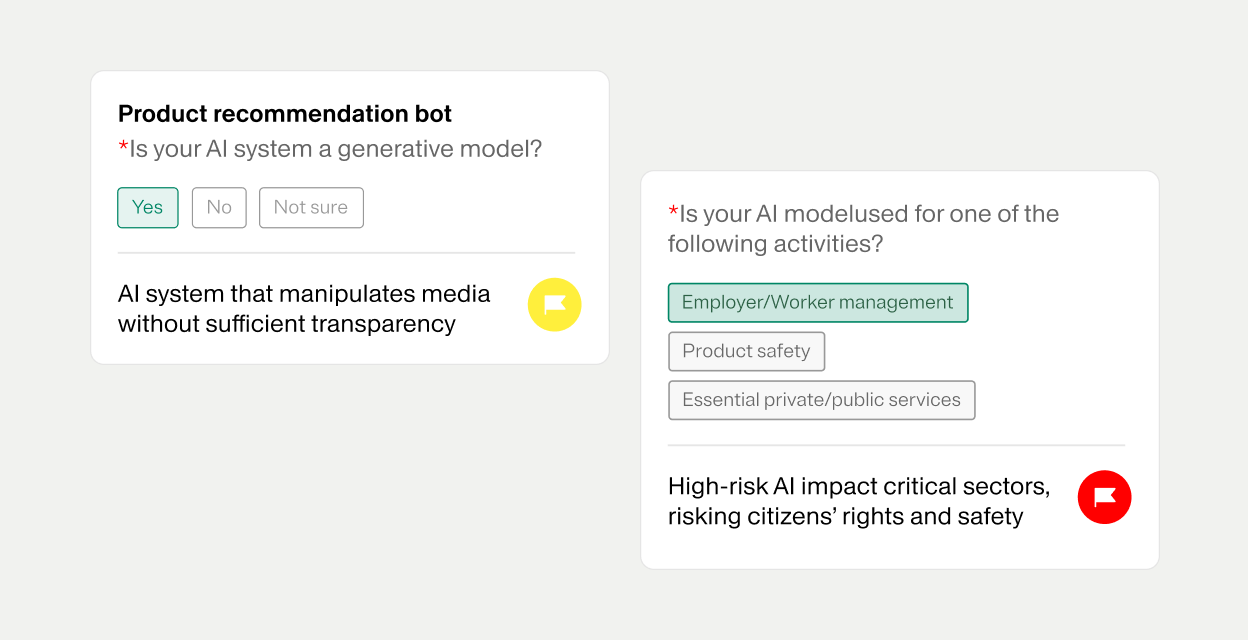Click the media manipulation warning message

(303, 309)
